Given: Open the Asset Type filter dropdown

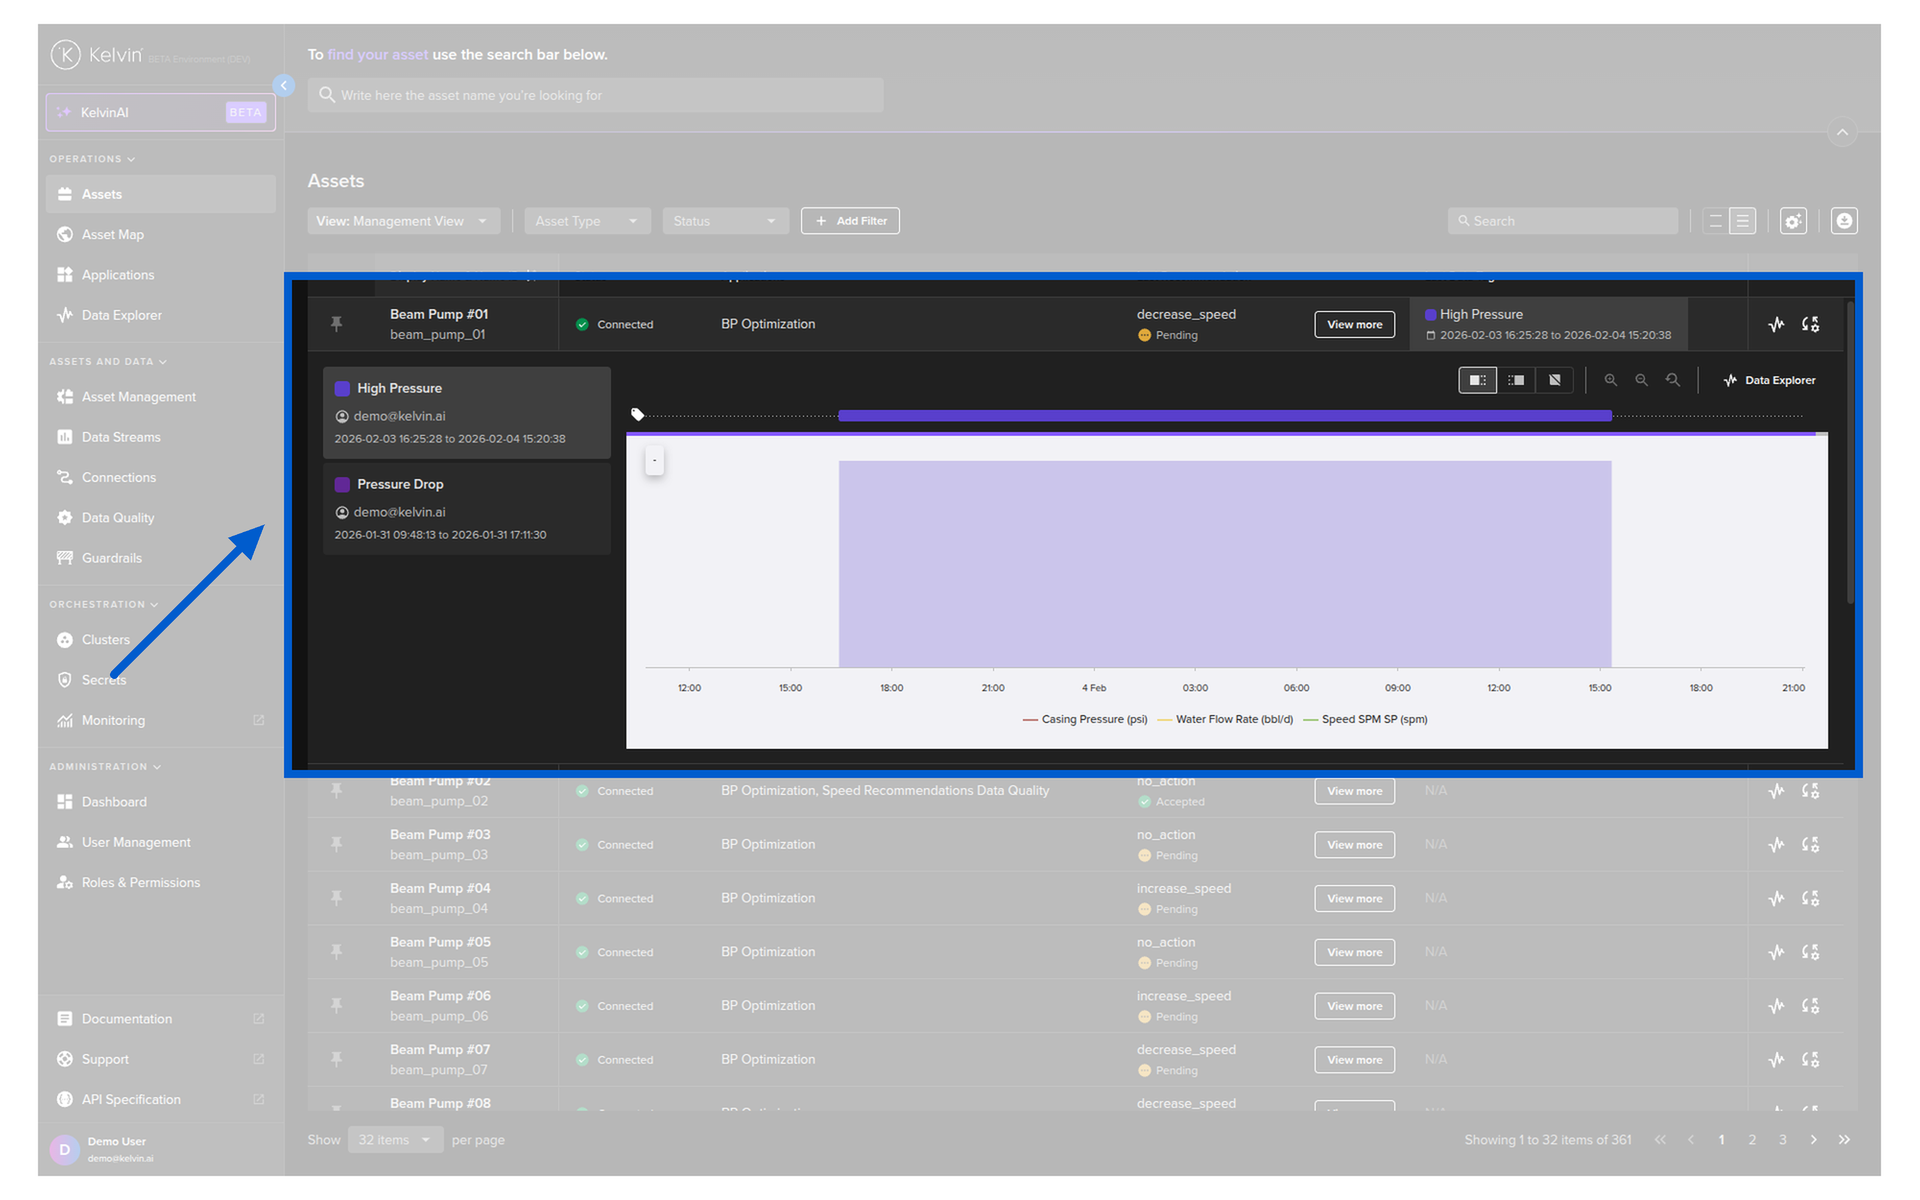Looking at the screenshot, I should [586, 221].
